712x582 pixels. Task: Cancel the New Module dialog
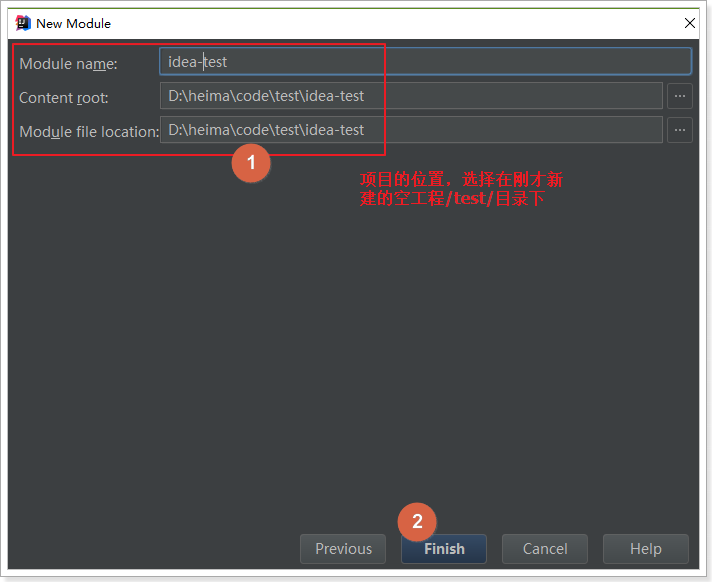(545, 549)
